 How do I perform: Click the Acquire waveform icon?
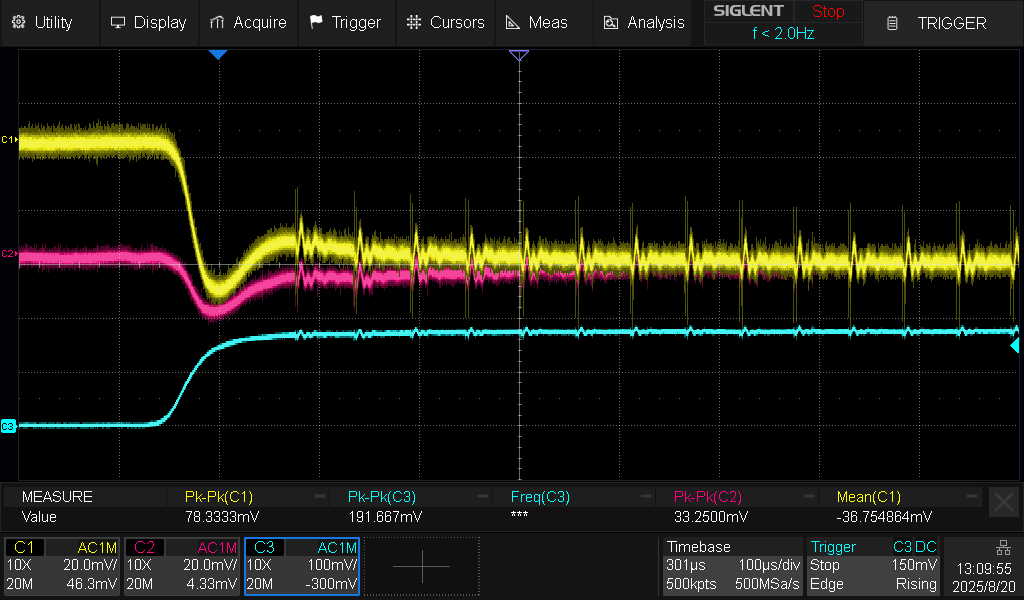[x=218, y=22]
